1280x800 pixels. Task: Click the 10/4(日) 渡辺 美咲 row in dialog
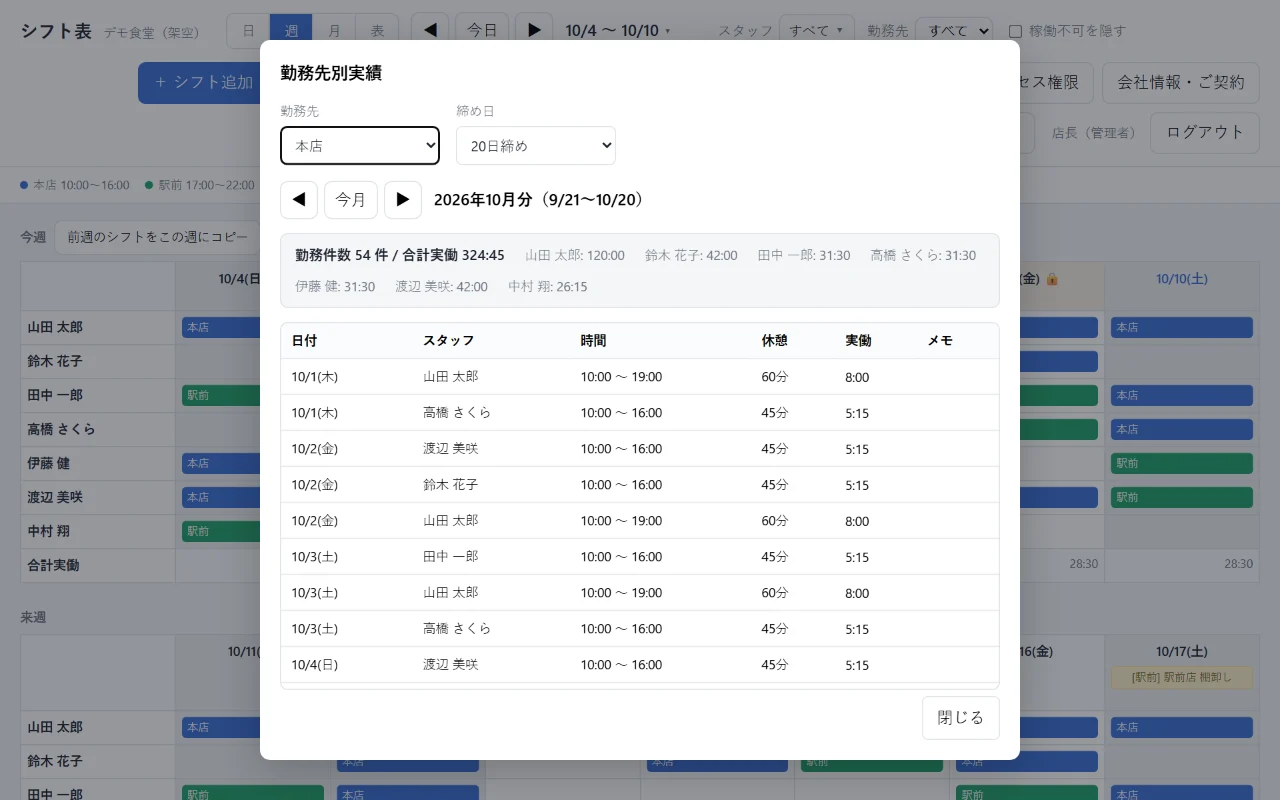point(640,665)
